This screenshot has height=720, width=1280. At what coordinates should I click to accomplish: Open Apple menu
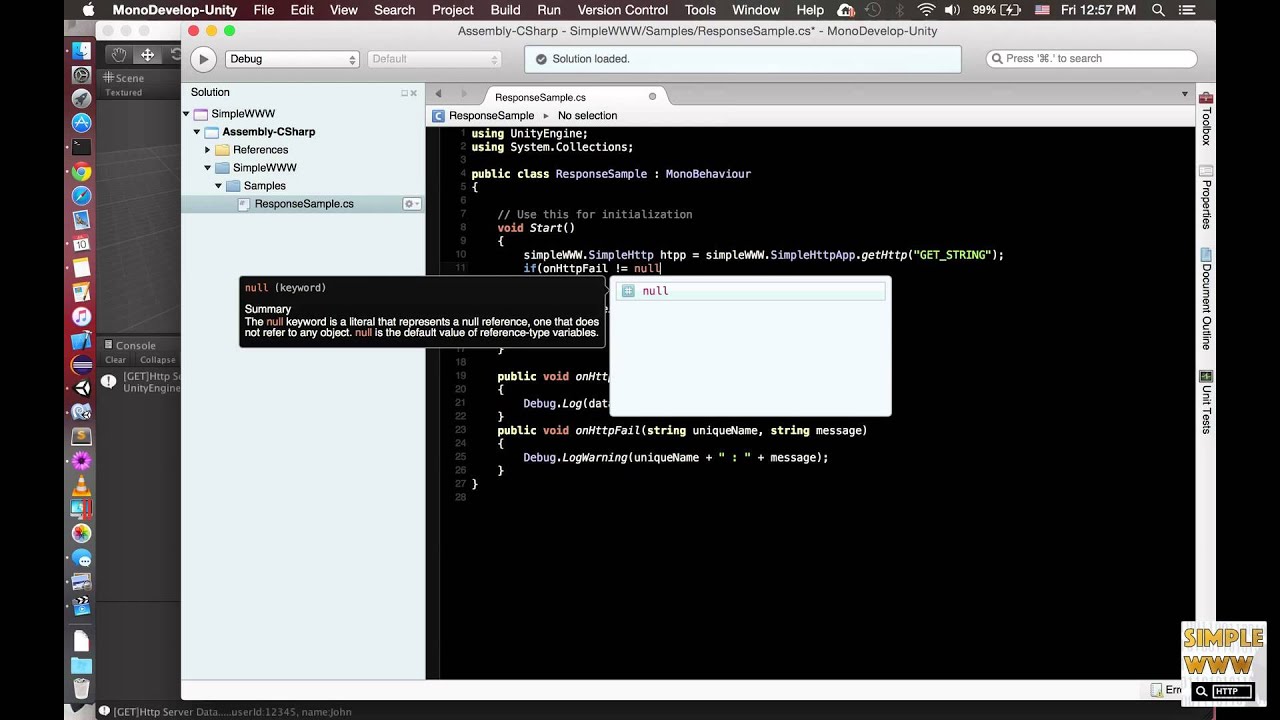[88, 10]
